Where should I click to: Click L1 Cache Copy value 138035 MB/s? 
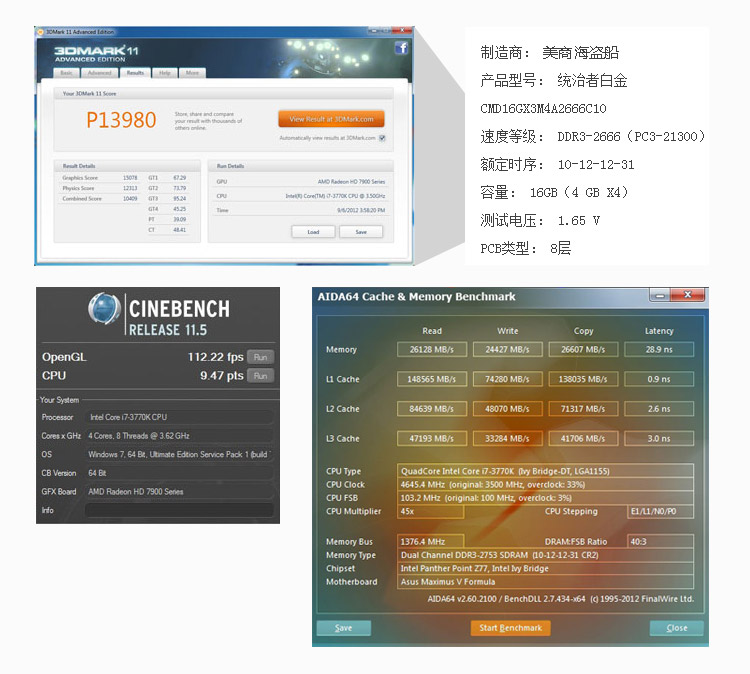[x=583, y=379]
